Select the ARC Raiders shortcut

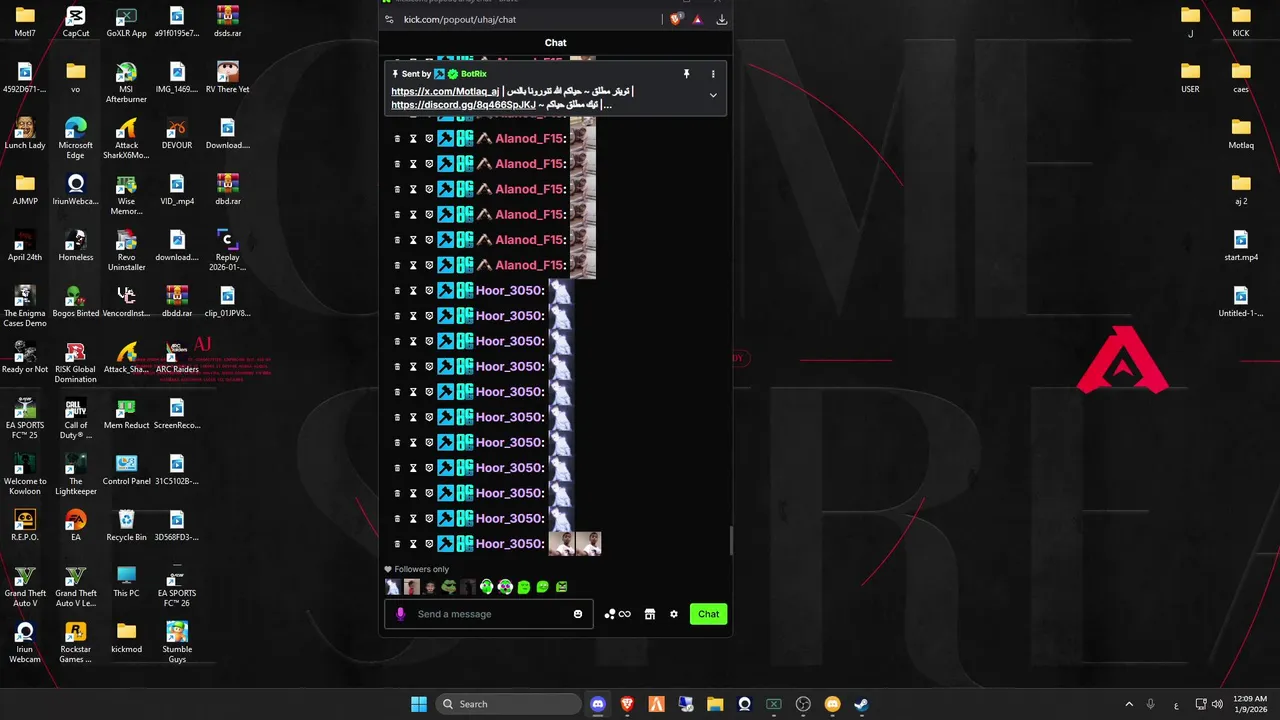coord(177,357)
